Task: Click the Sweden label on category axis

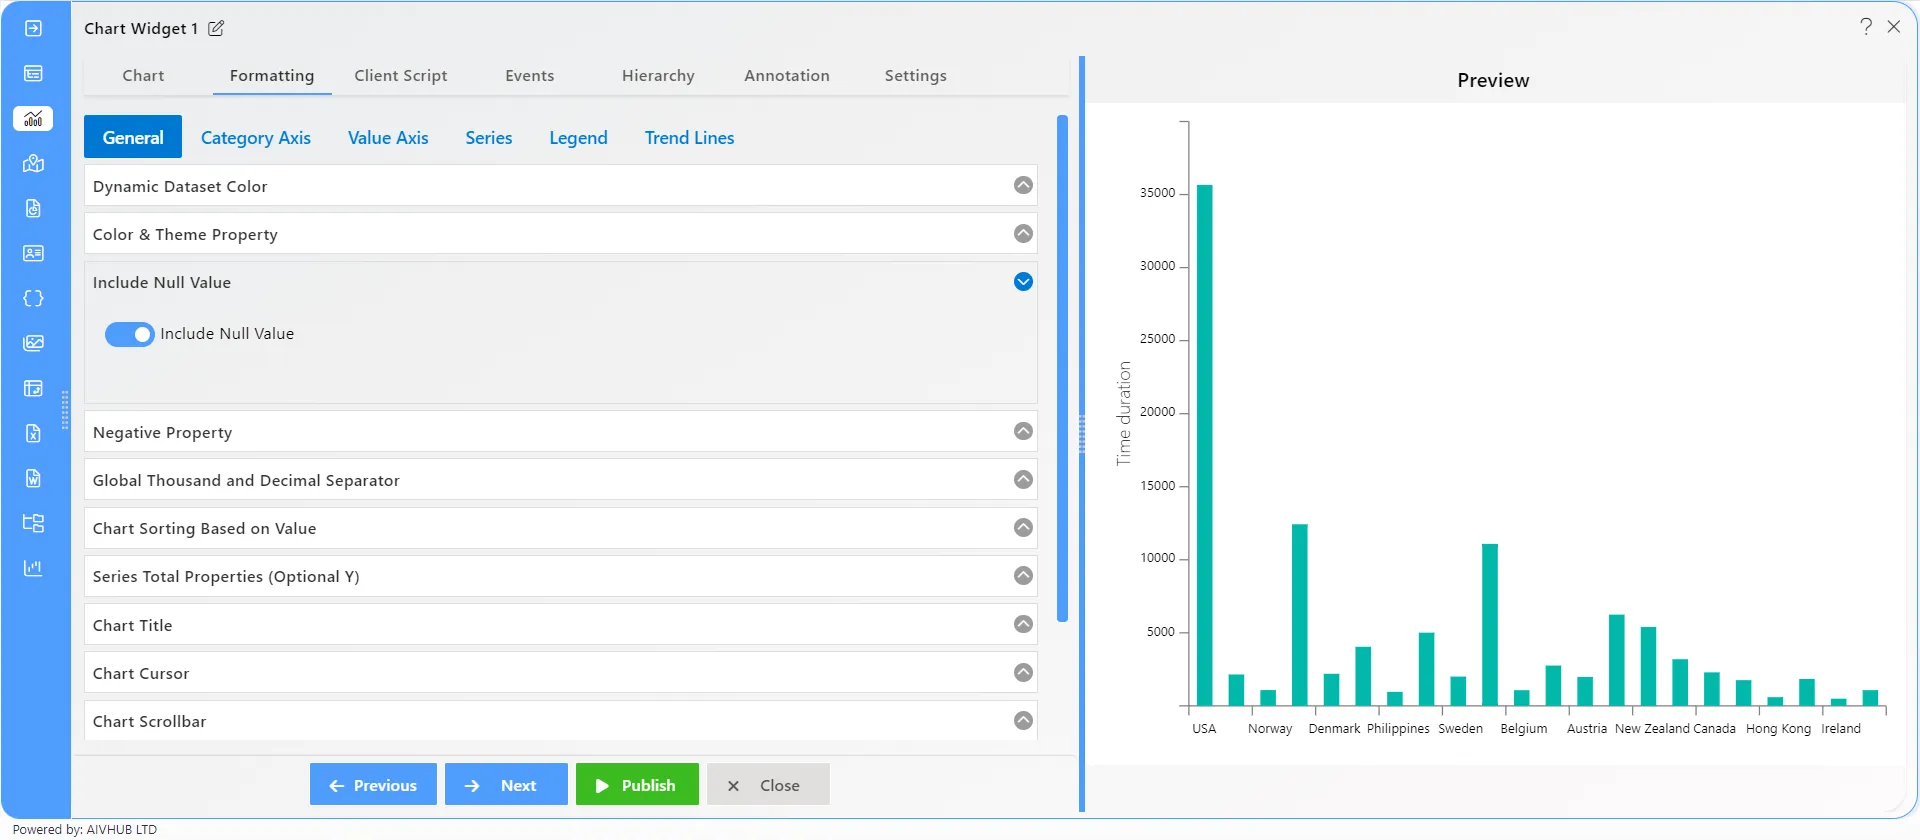Action: (1460, 729)
